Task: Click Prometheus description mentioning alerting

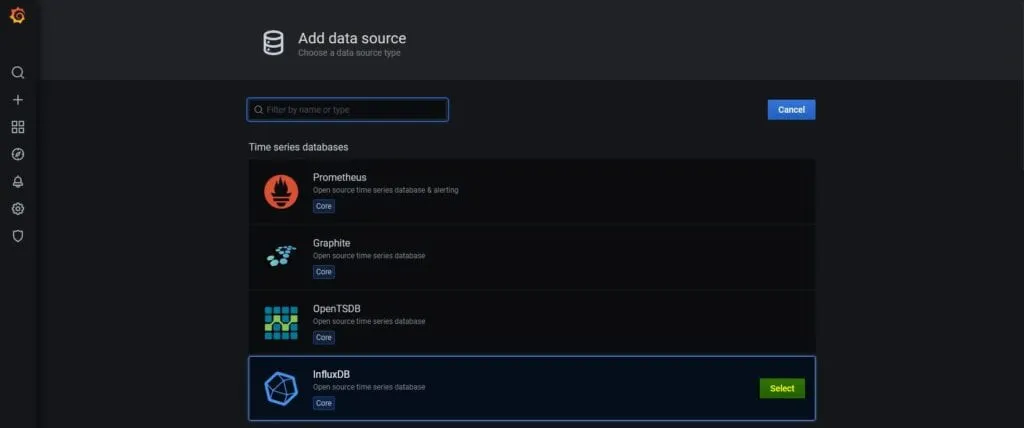Action: tap(385, 190)
